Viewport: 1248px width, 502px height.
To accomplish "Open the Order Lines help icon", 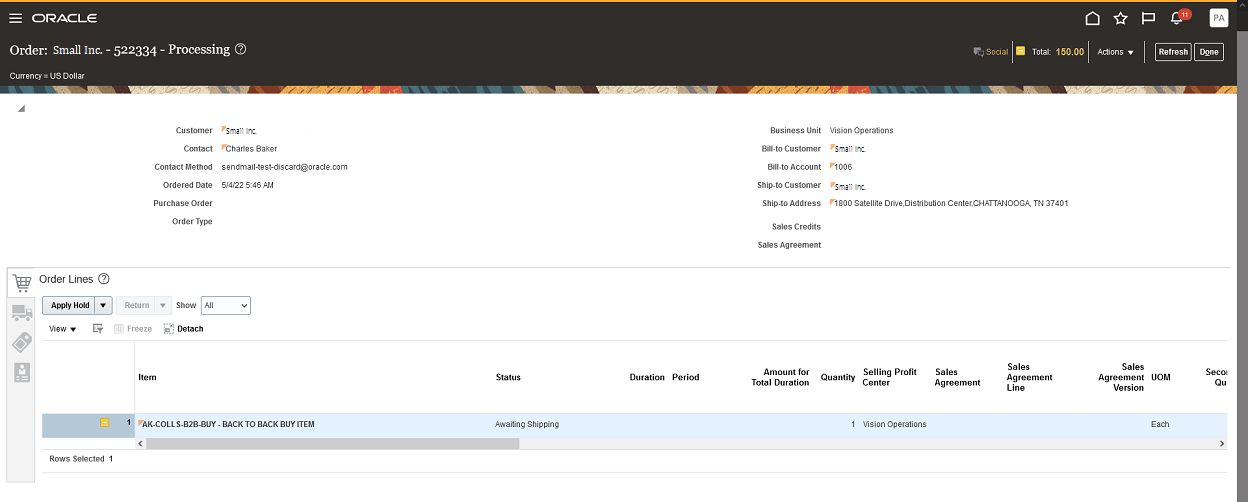I will pos(103,279).
